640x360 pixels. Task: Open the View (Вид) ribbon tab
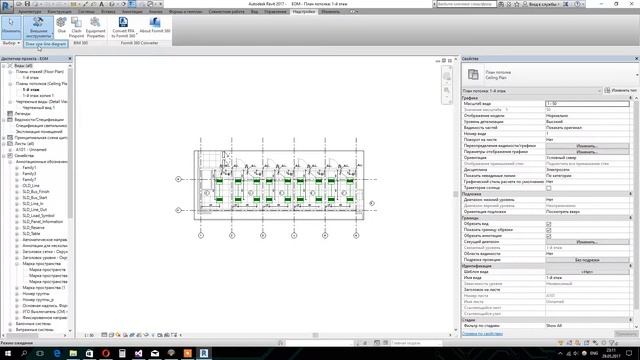click(254, 11)
